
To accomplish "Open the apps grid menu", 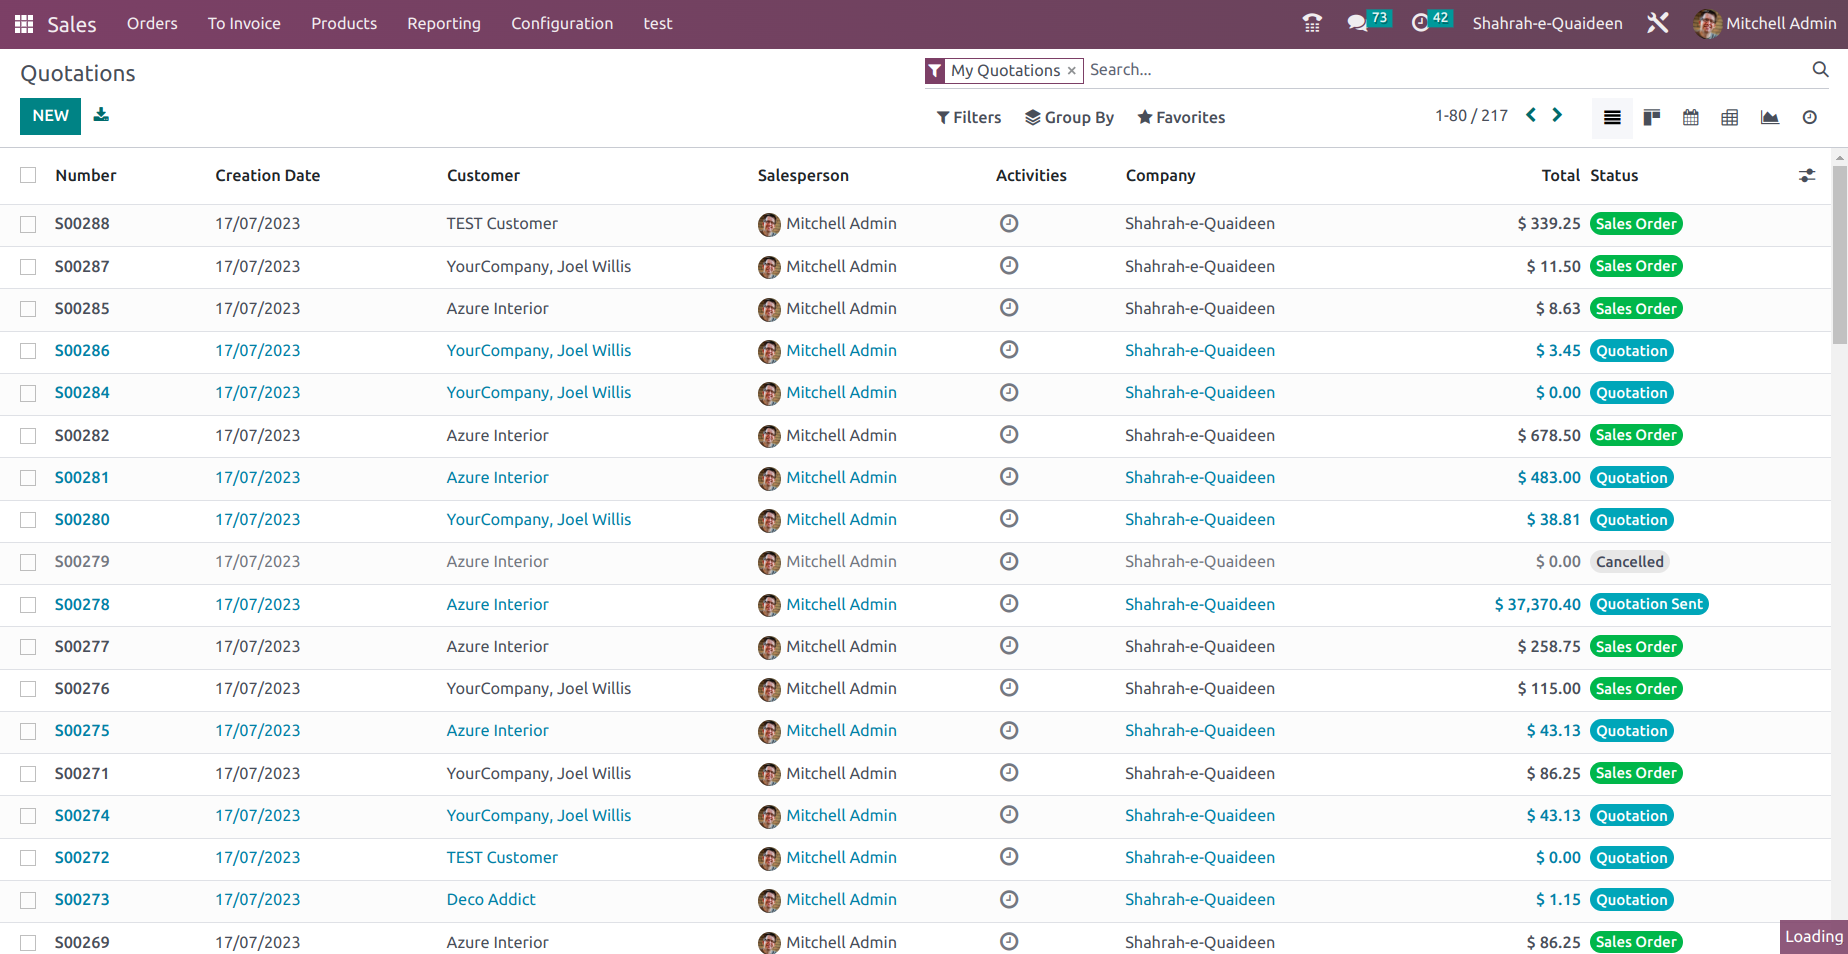I will [24, 24].
